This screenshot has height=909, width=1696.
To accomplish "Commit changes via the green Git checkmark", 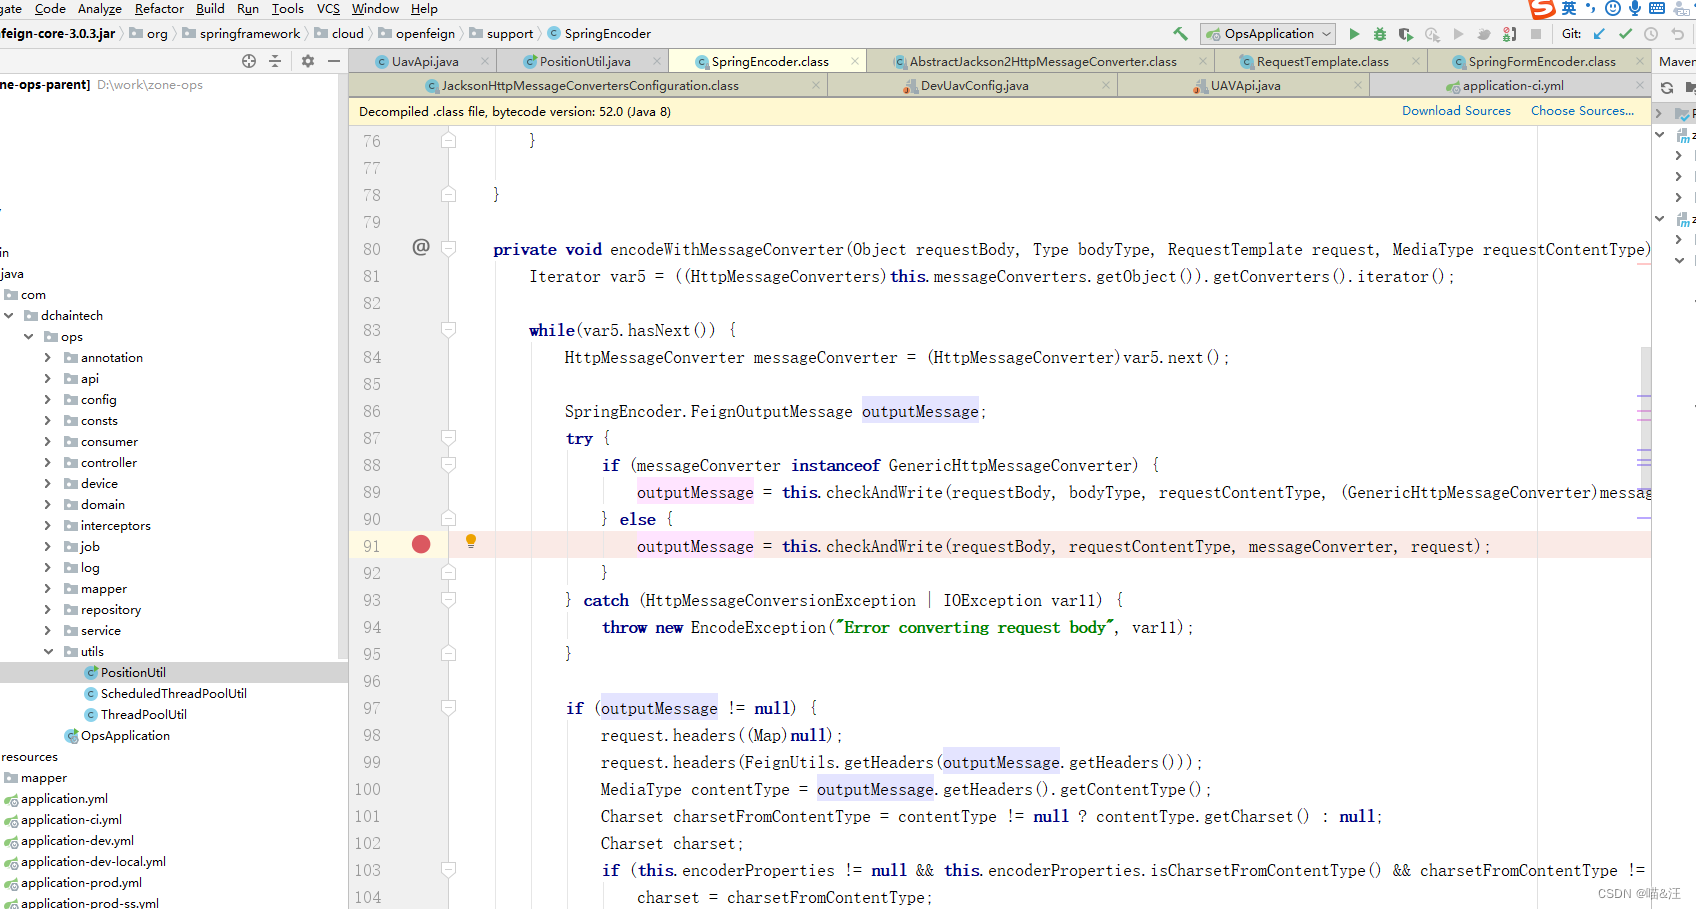I will click(x=1623, y=33).
